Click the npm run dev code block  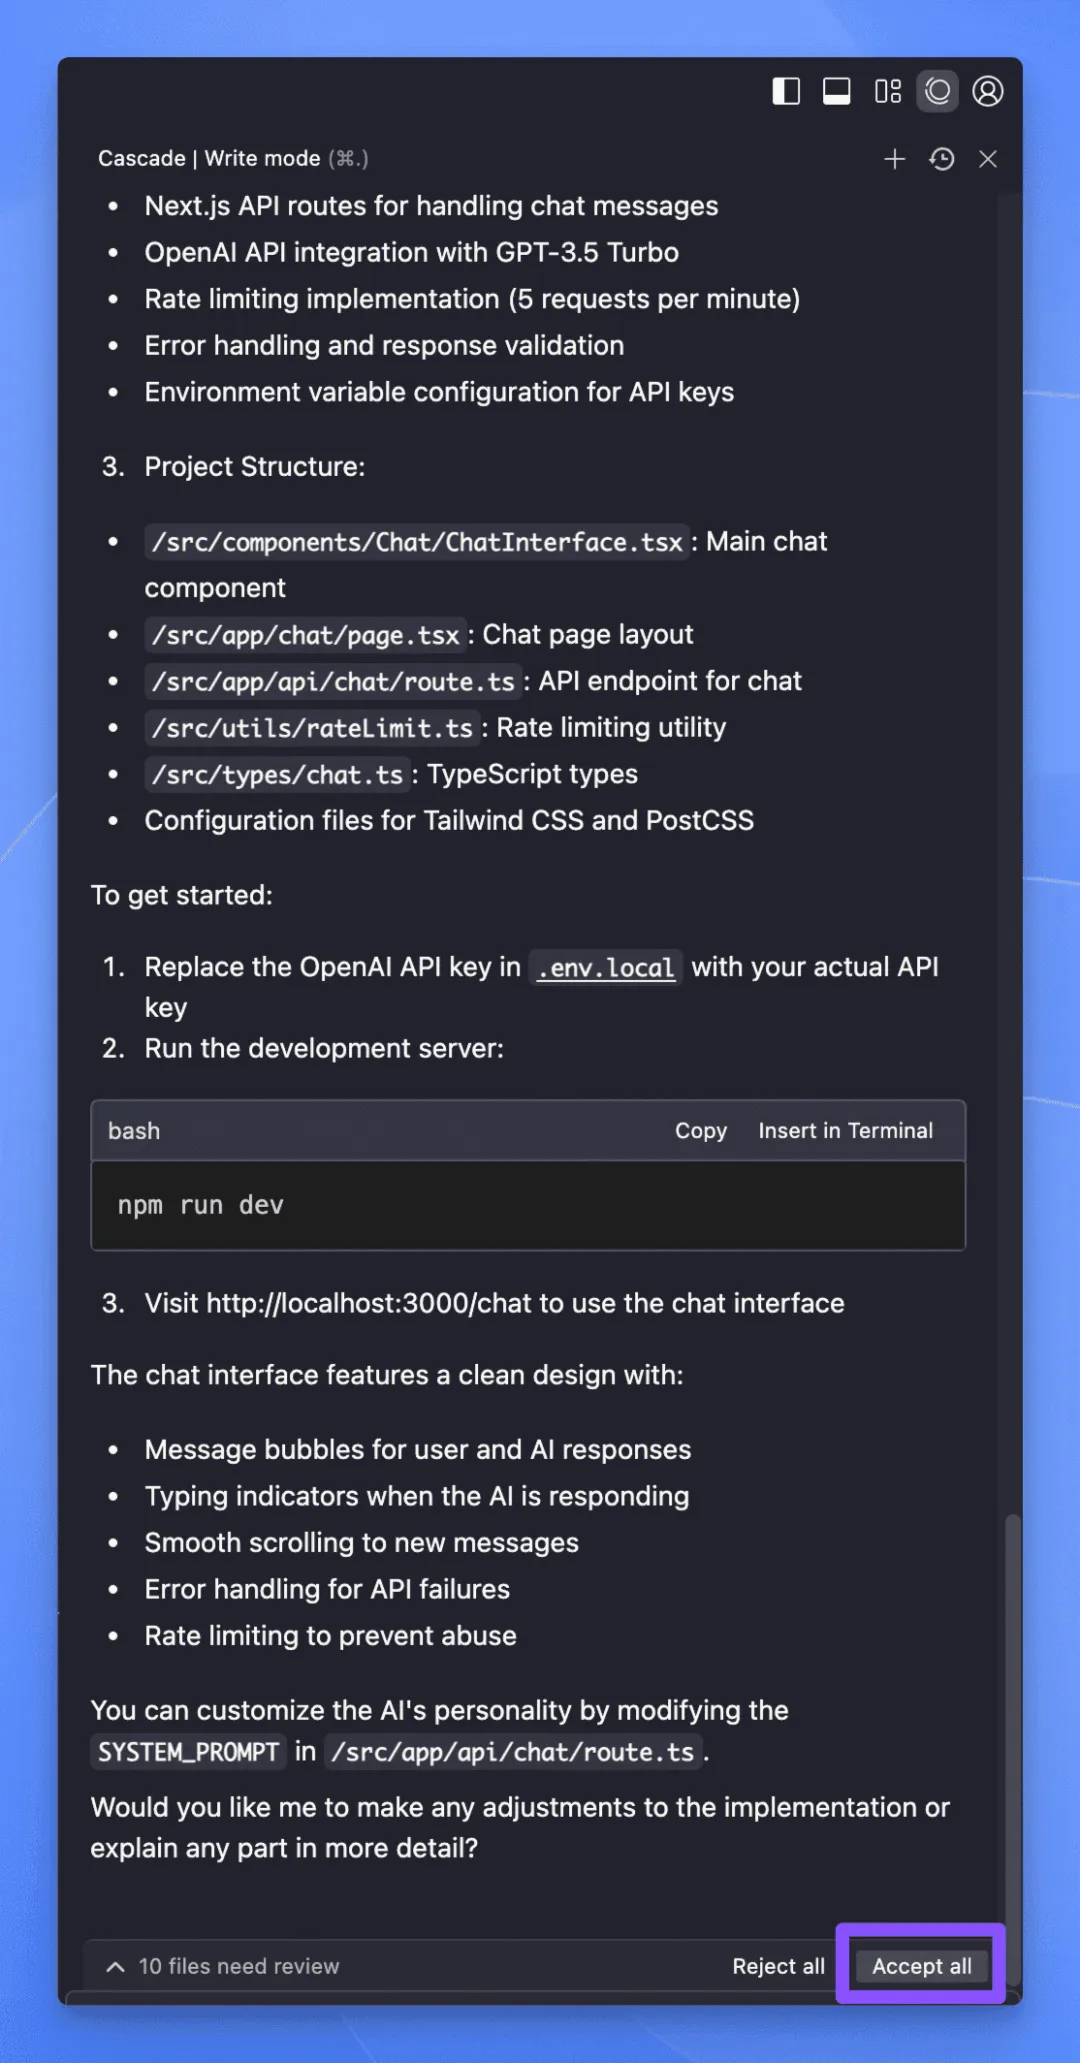[528, 1206]
